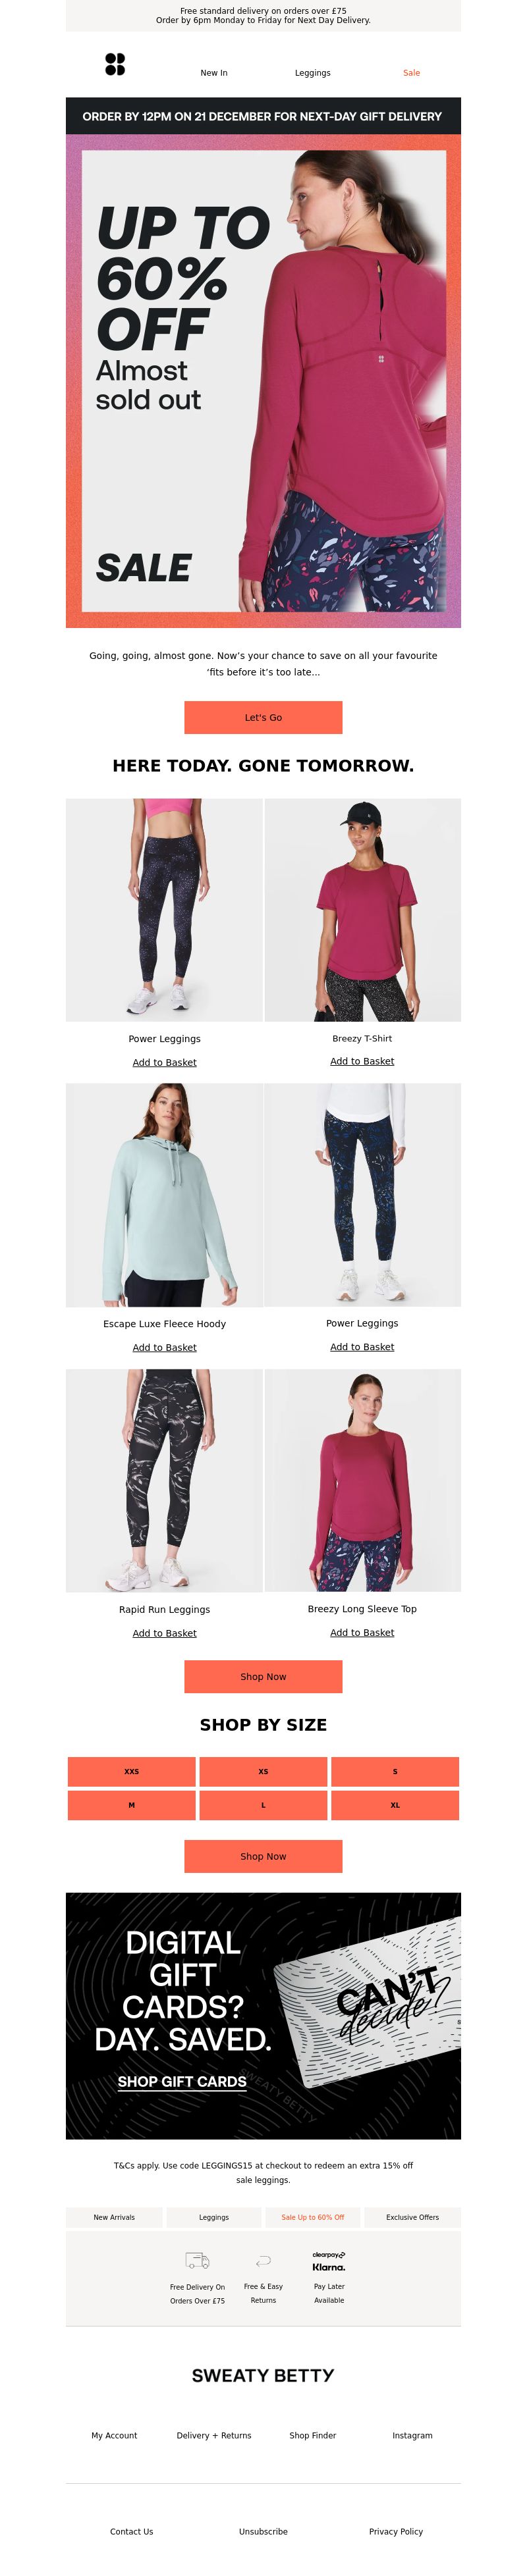527x2576 pixels.
Task: Select the XXS size button
Action: [x=131, y=1771]
